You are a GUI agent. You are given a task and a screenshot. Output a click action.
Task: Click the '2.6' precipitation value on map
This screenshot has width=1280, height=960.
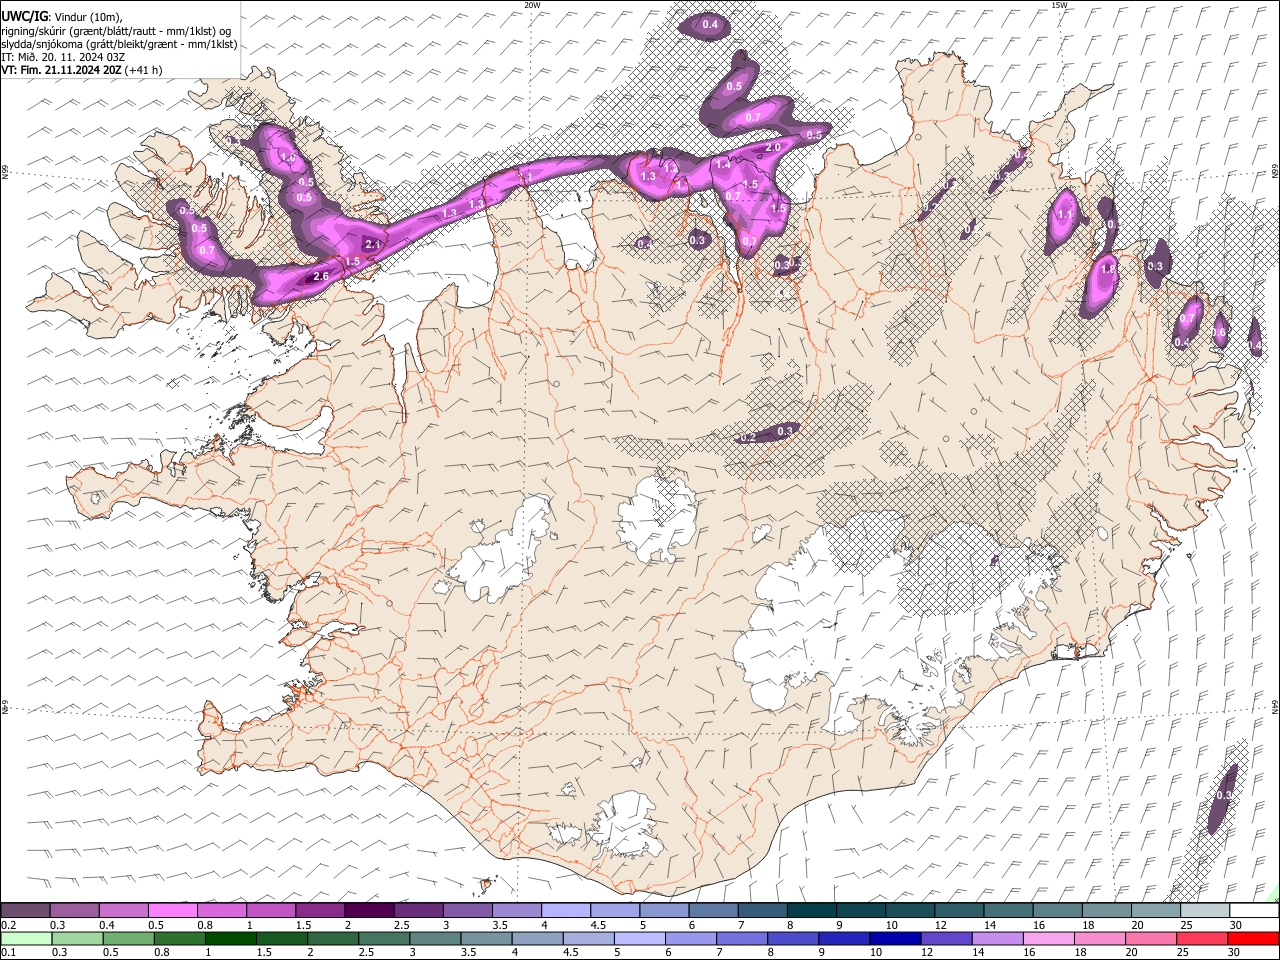point(321,276)
